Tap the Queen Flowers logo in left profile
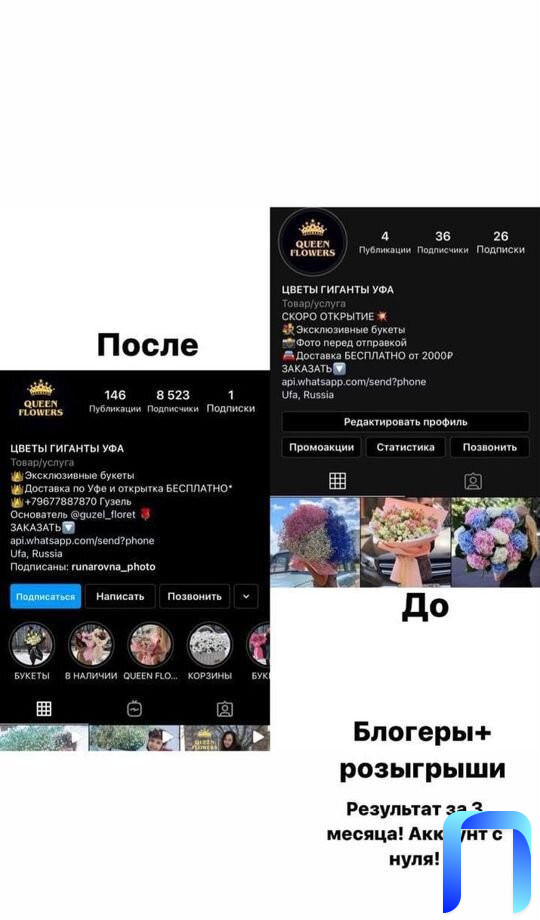The height and width of the screenshot is (920, 540). (x=40, y=399)
